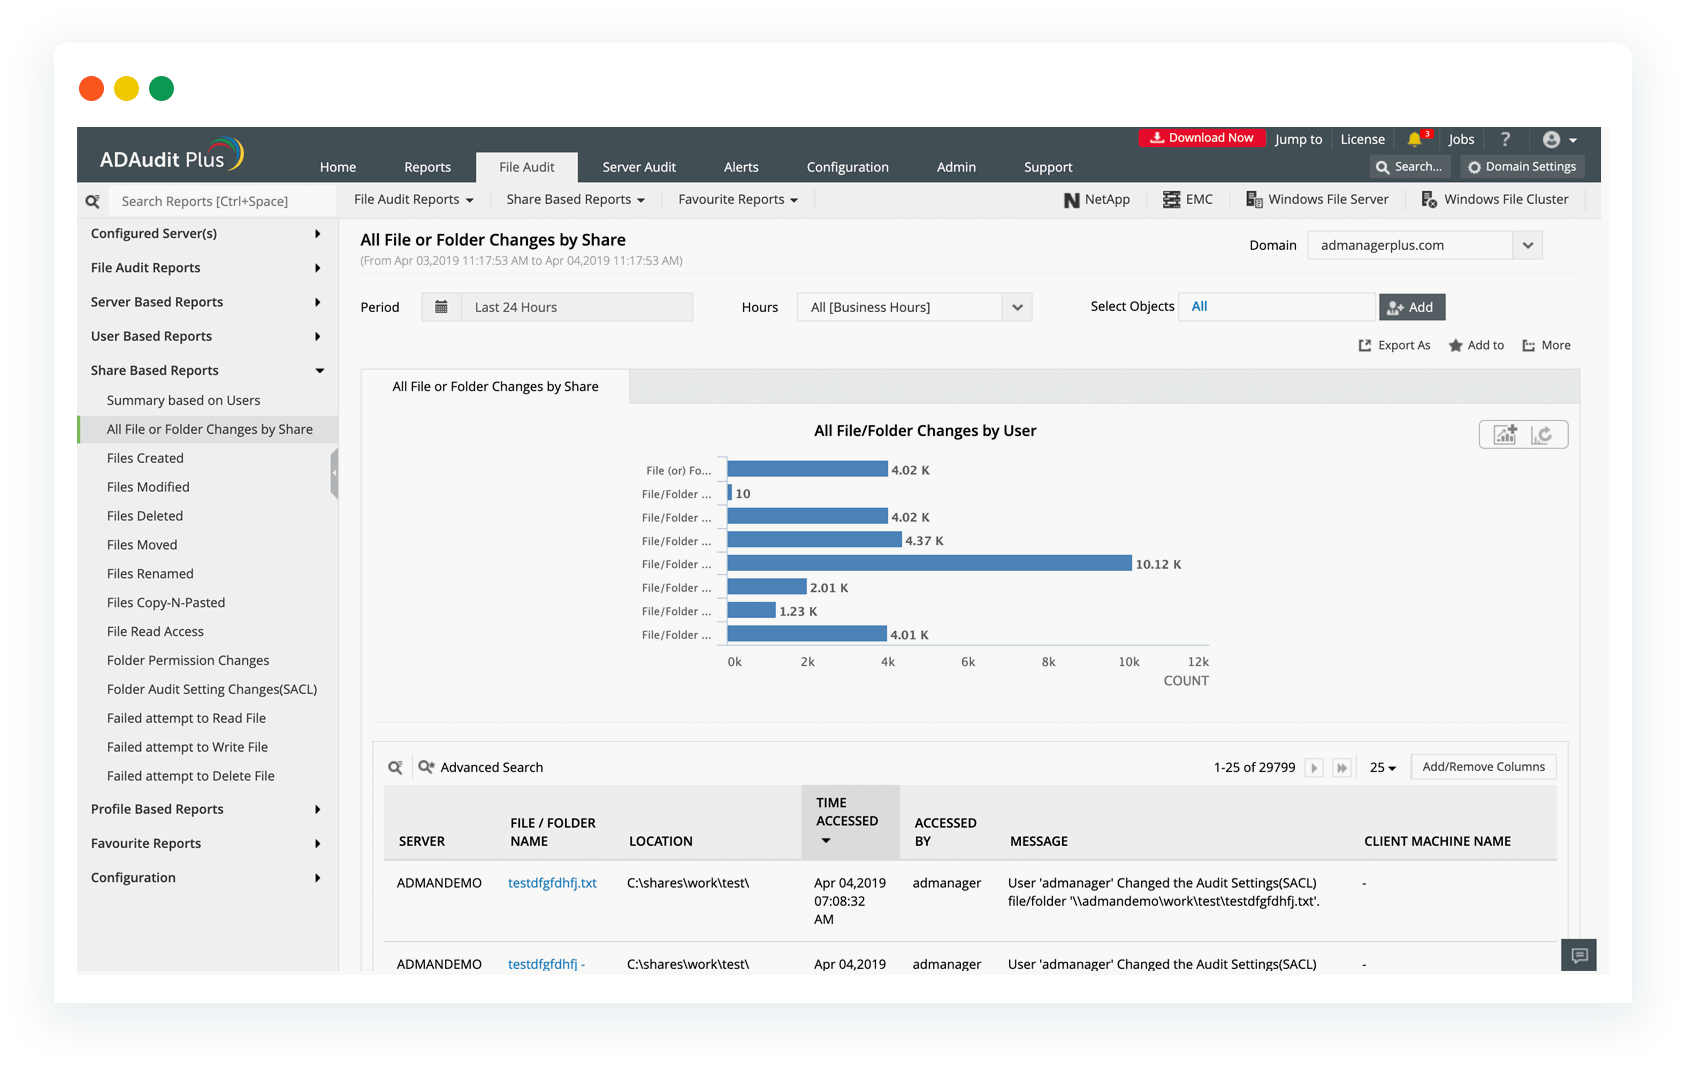Collapse the left sidebar using the handle
Image resolution: width=1686 pixels, height=1068 pixels.
(x=334, y=473)
